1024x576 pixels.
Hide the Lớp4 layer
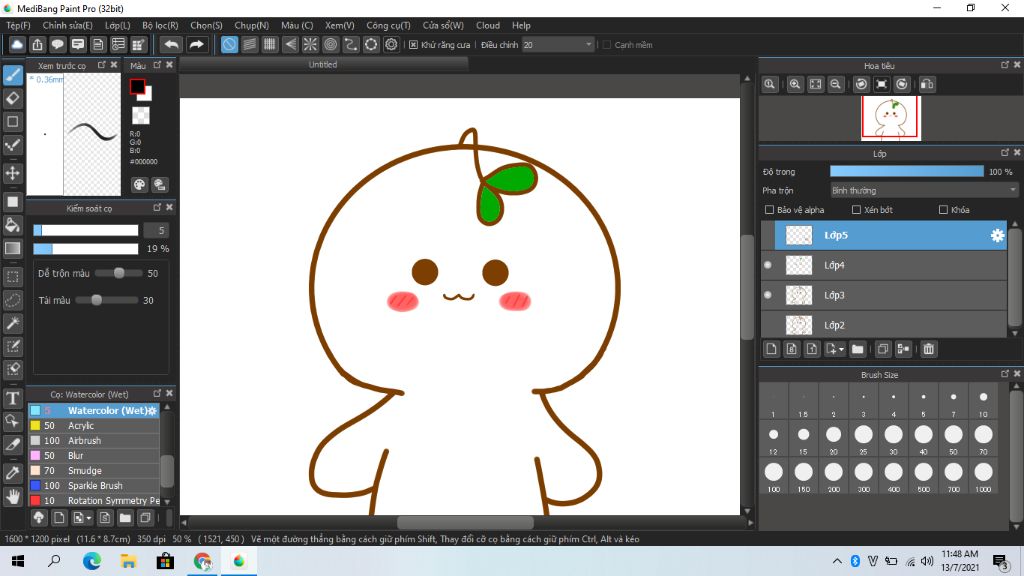pyautogui.click(x=768, y=265)
